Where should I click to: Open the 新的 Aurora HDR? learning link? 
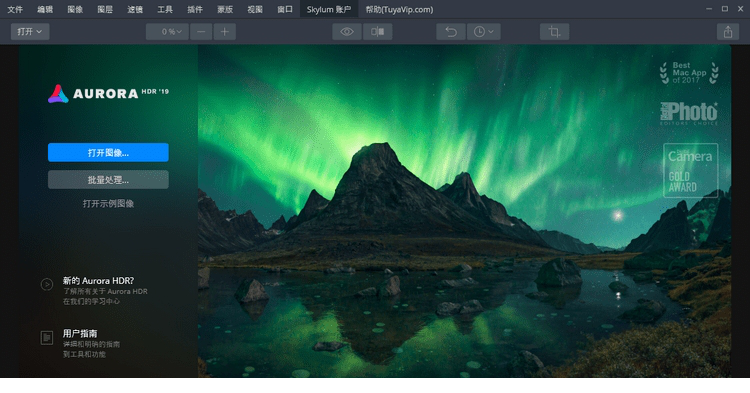(x=99, y=281)
